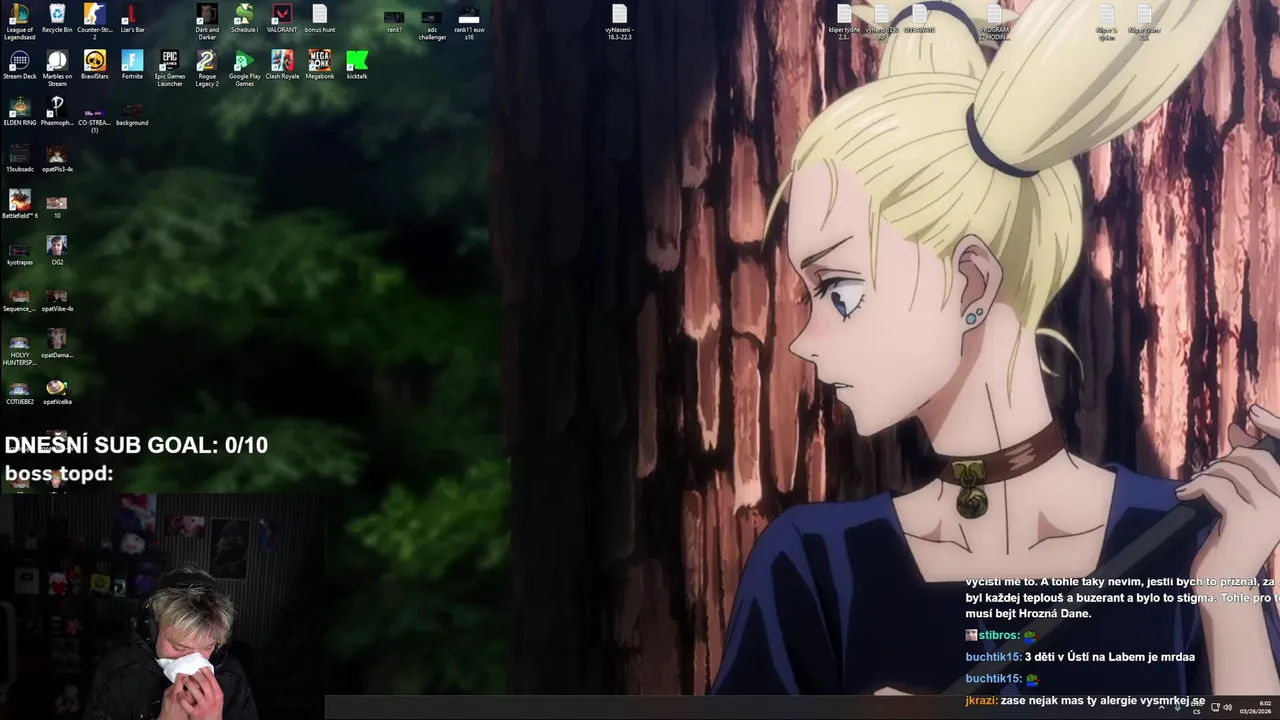The height and width of the screenshot is (720, 1280).
Task: Open PROGRAM 12 HODIN text file
Action: tap(994, 21)
